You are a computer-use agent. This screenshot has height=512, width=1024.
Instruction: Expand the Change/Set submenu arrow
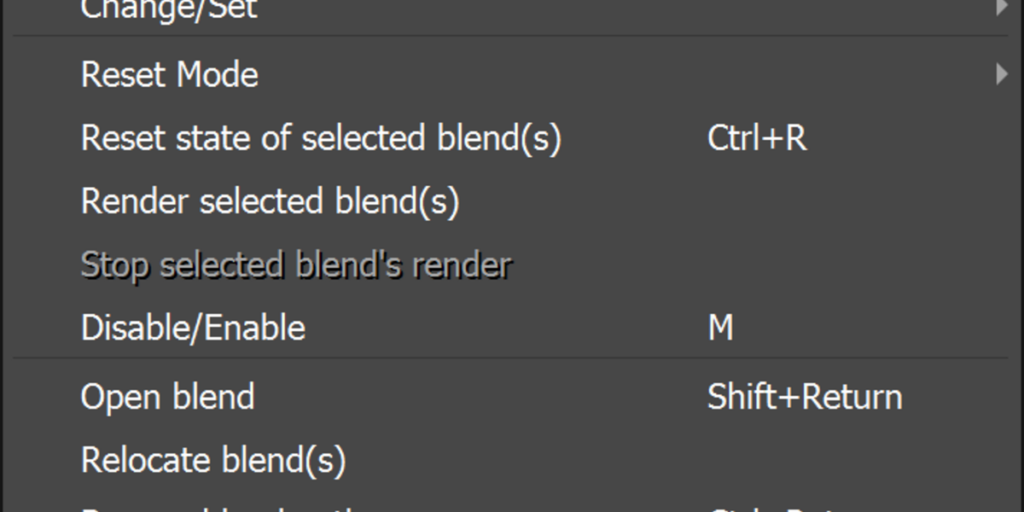tap(1001, 8)
